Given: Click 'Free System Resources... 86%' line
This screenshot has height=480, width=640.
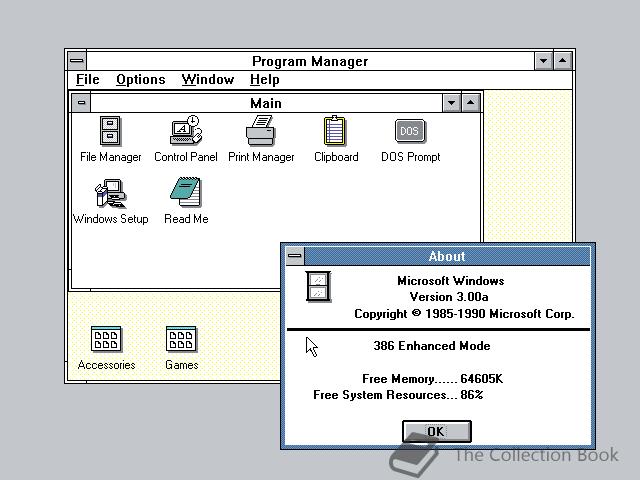Looking at the screenshot, I should pyautogui.click(x=398, y=395).
